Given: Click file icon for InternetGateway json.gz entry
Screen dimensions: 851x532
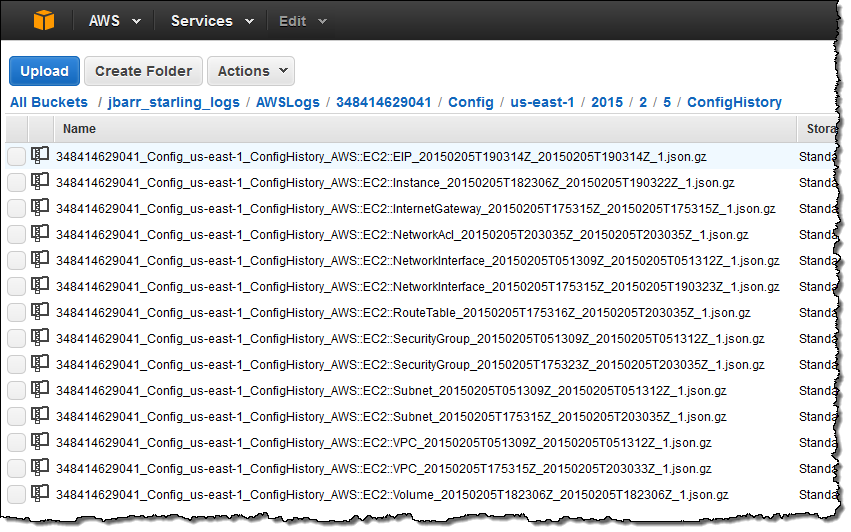Looking at the screenshot, I should pos(40,207).
